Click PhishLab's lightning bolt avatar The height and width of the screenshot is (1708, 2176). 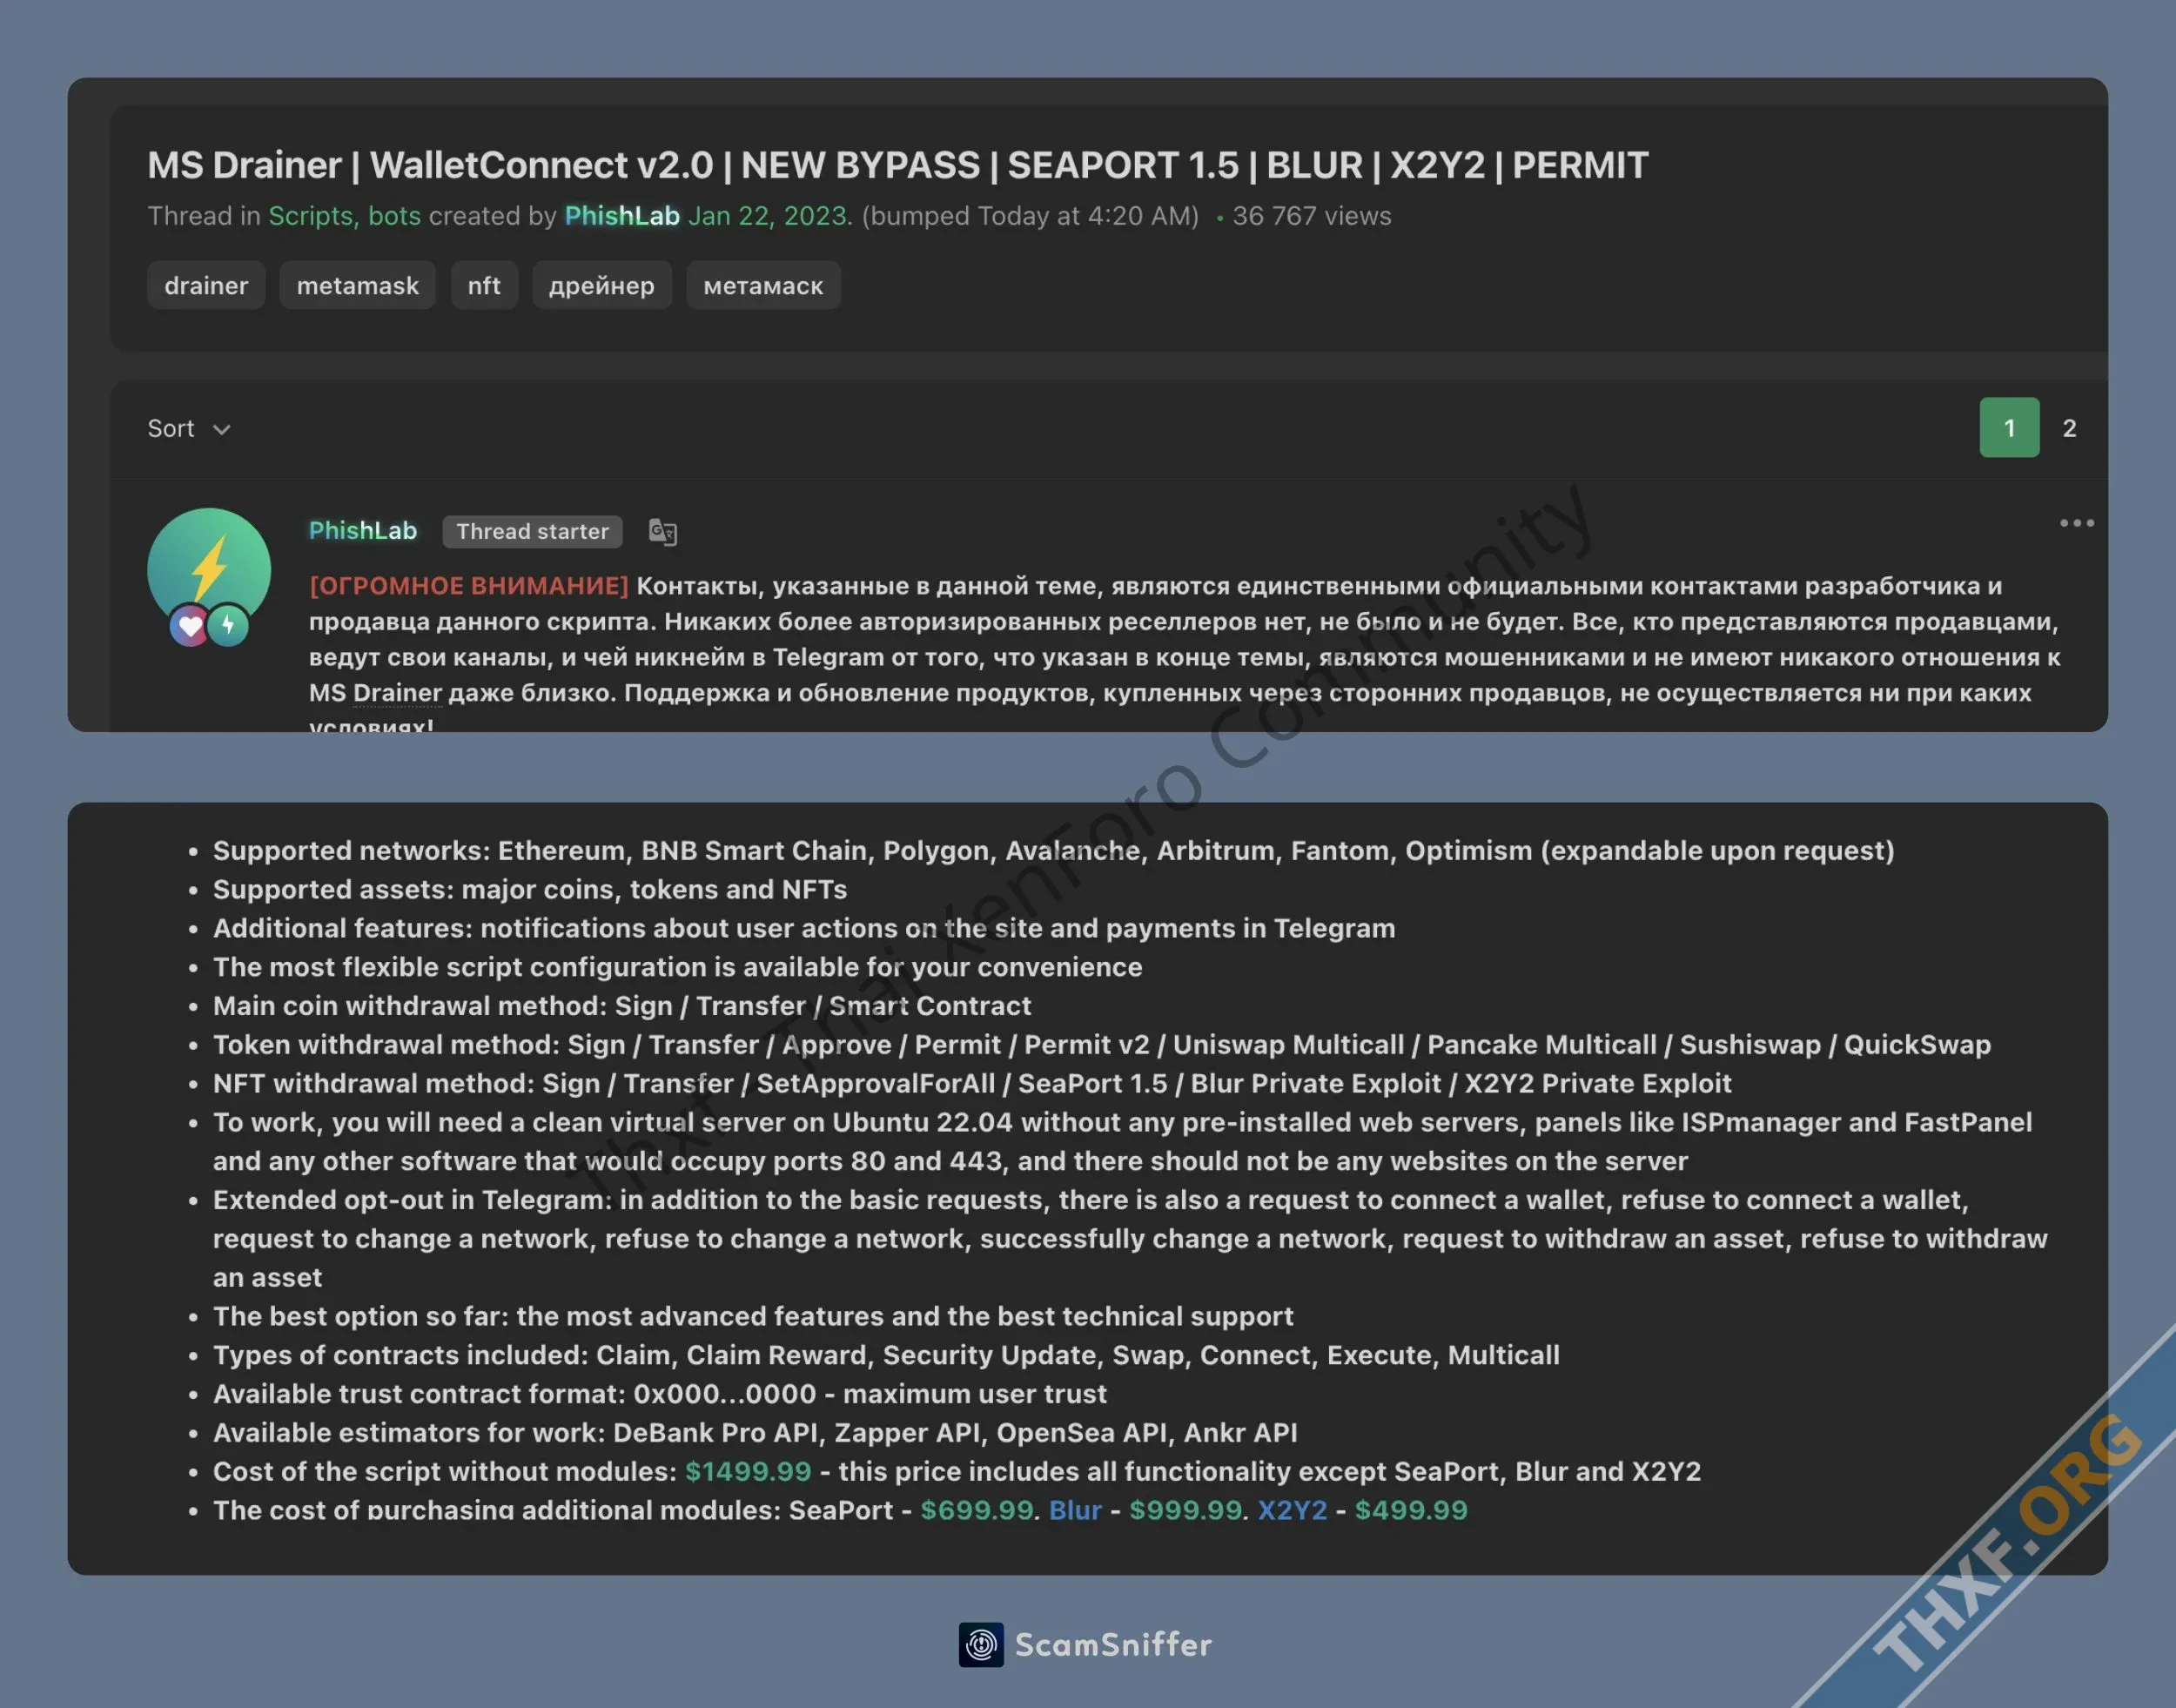pos(209,569)
